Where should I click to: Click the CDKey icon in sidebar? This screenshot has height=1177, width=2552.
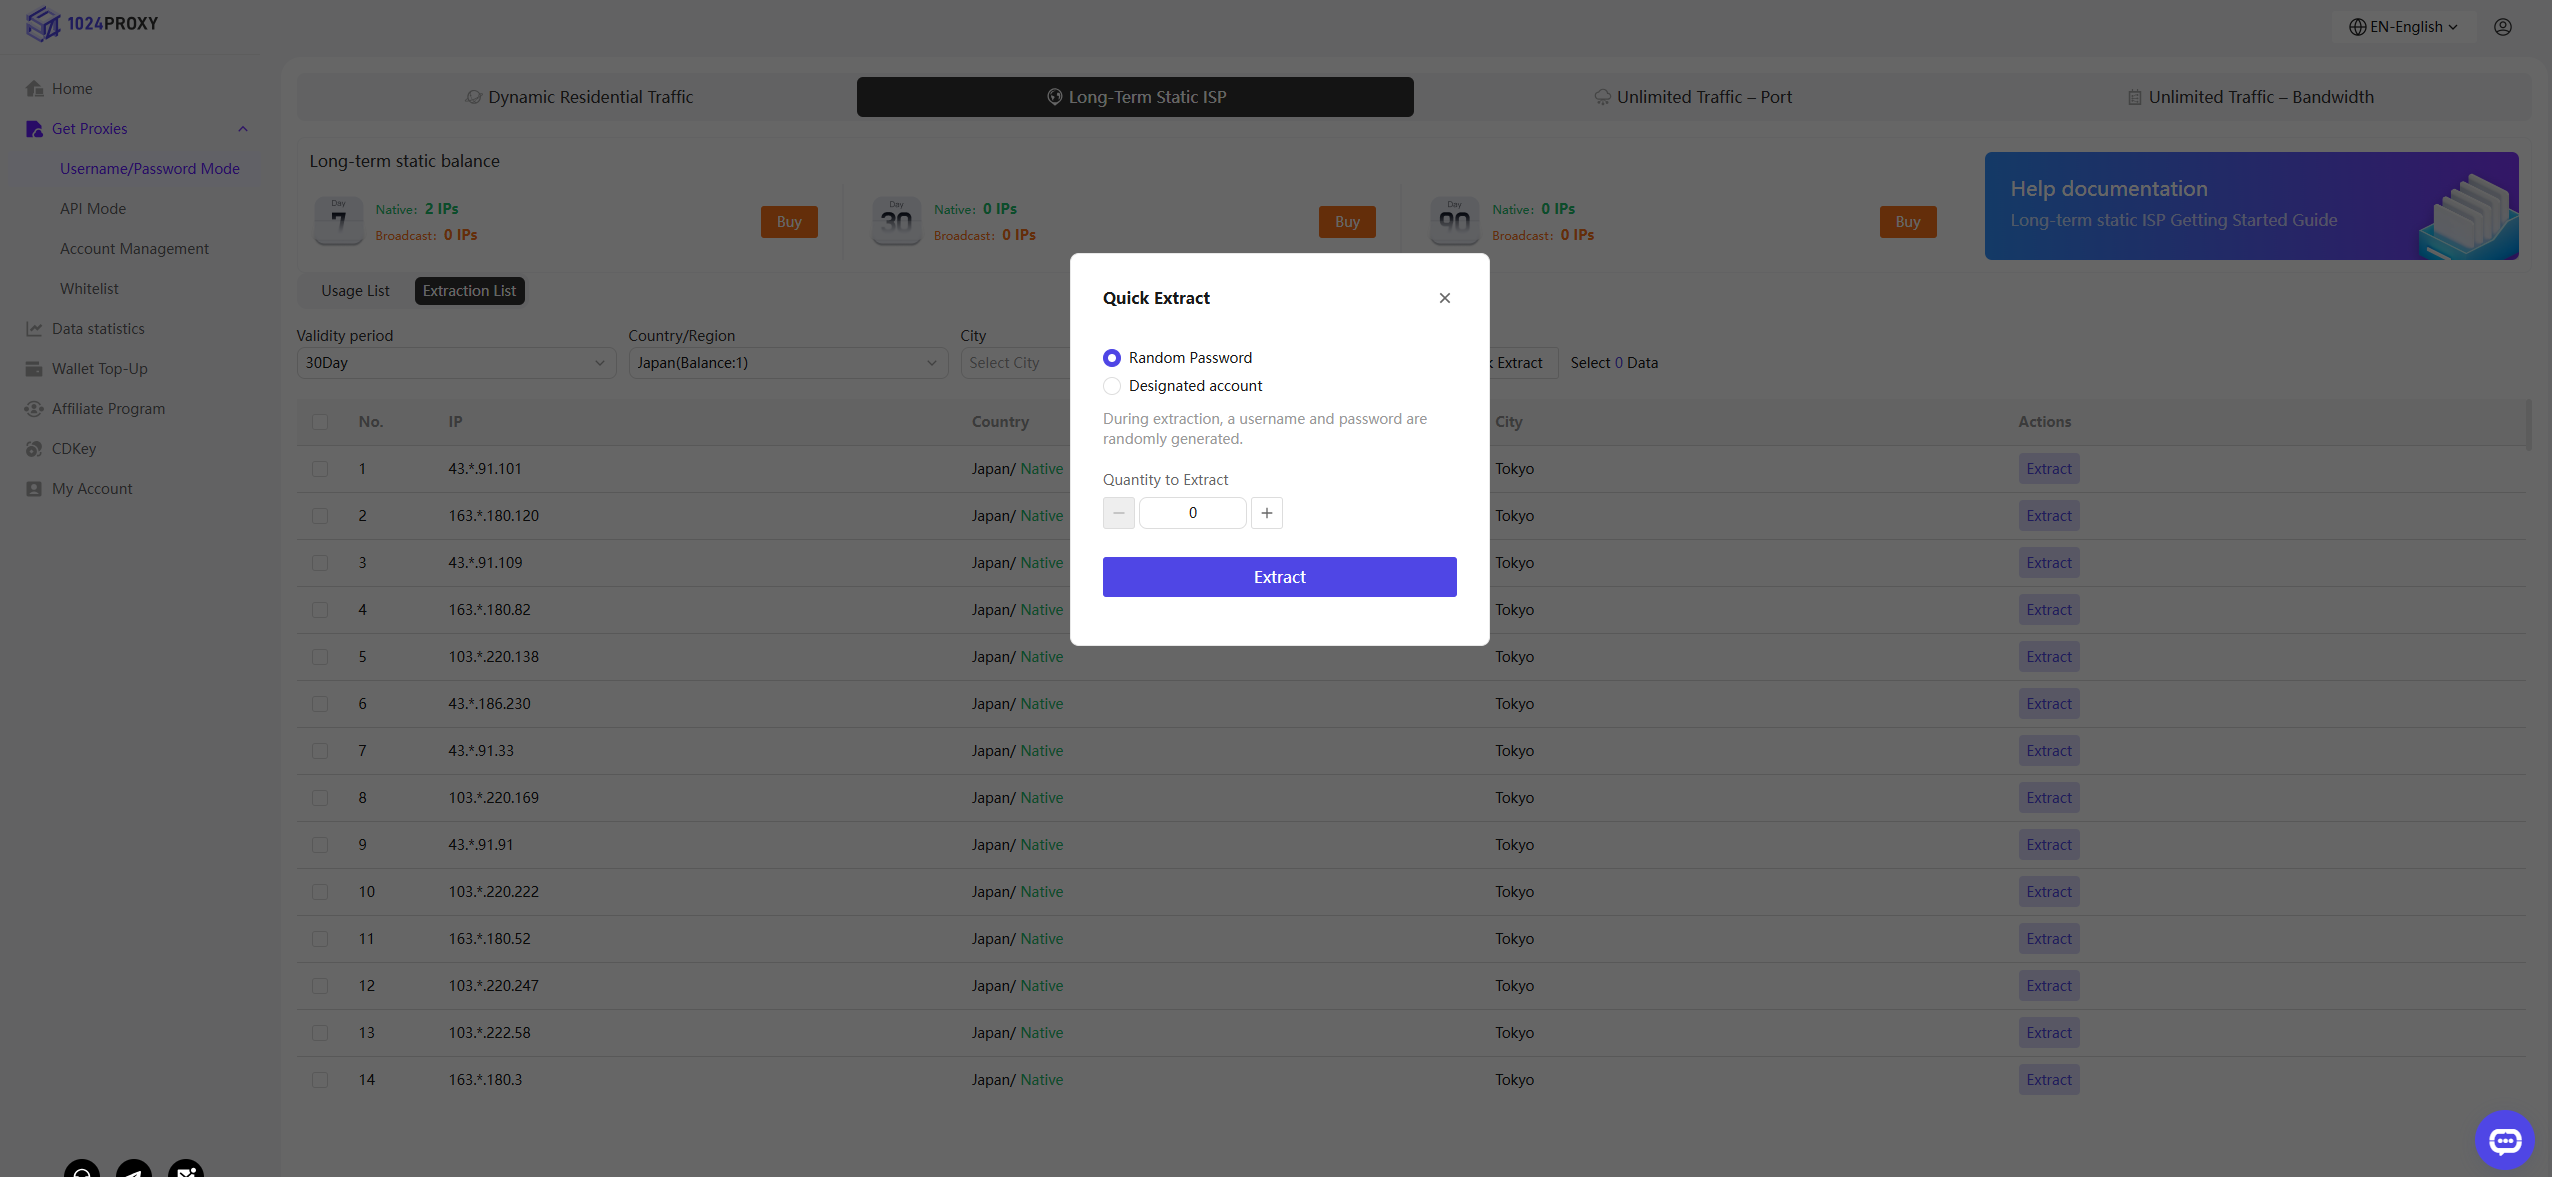point(34,449)
